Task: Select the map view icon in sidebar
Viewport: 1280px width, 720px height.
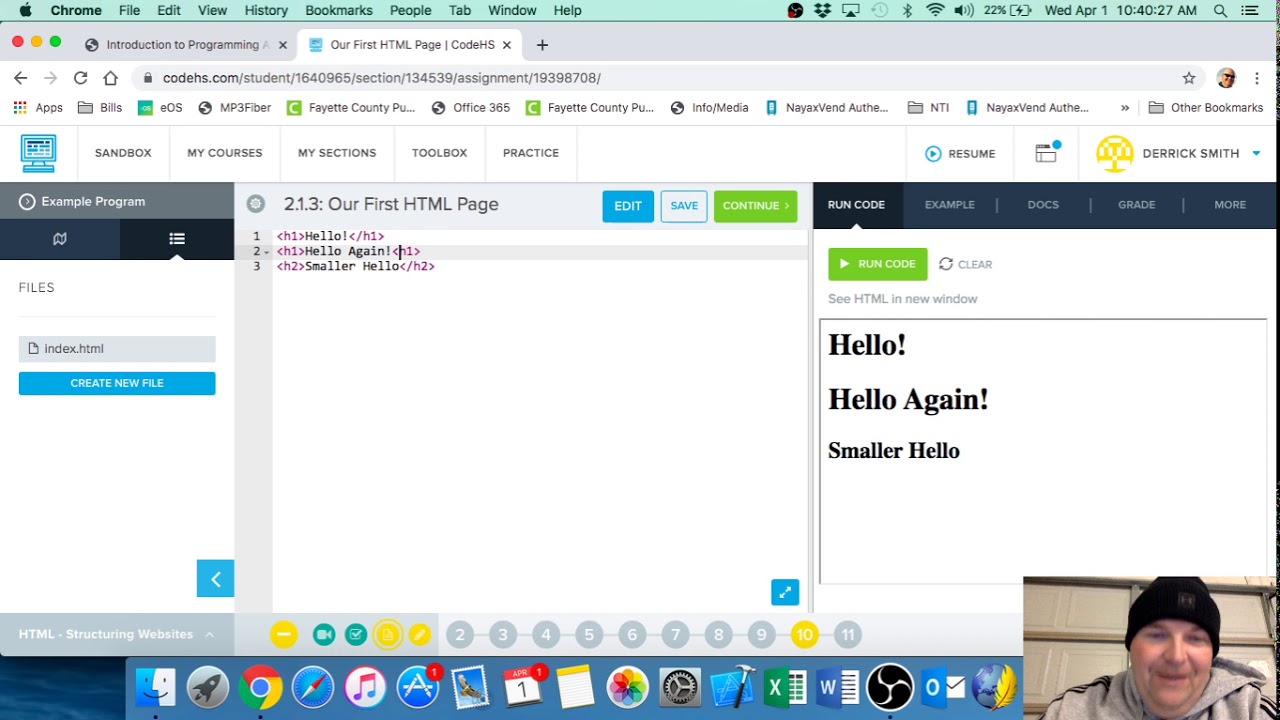Action: (x=60, y=239)
